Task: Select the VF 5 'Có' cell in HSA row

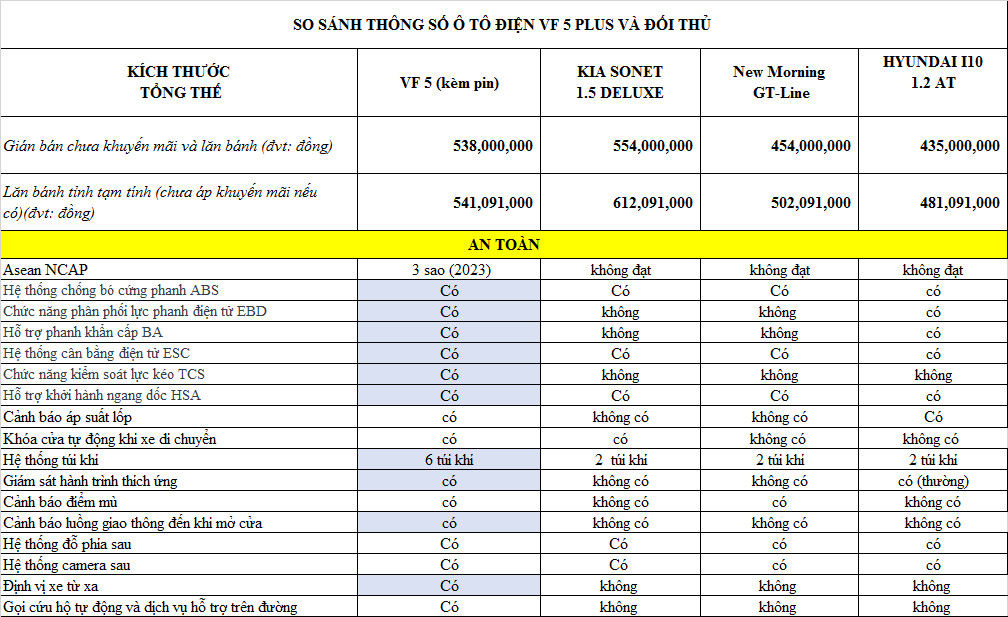Action: coord(449,395)
